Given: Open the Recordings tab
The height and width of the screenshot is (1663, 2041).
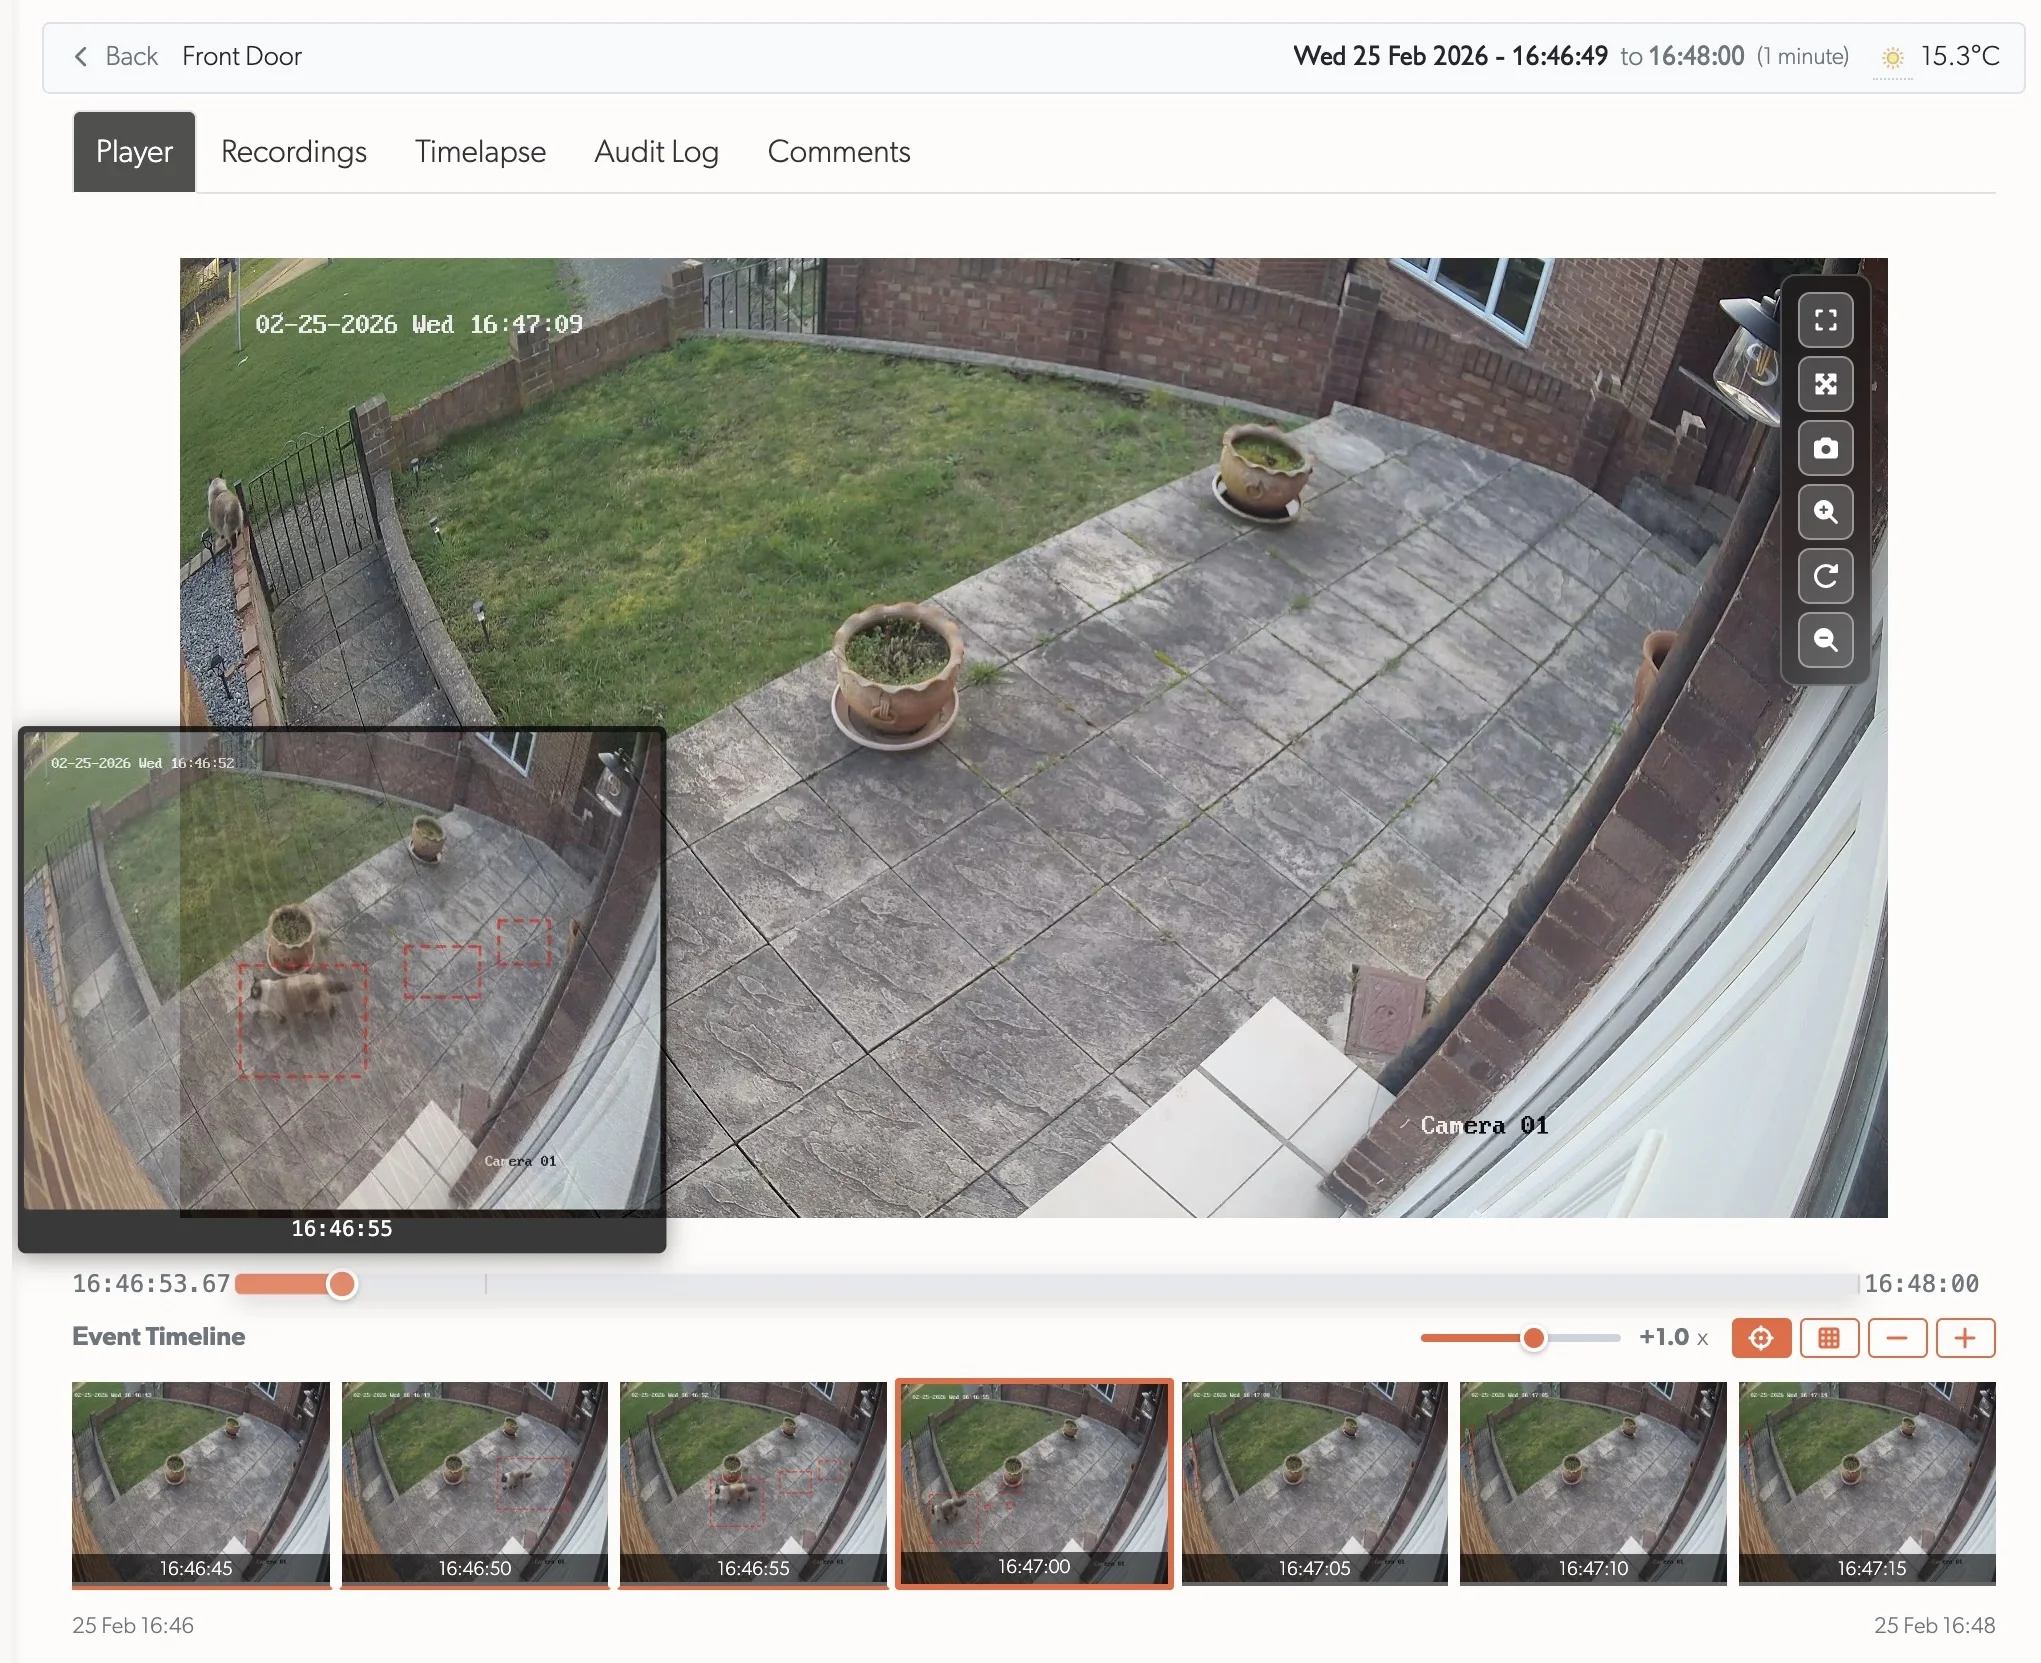Looking at the screenshot, I should pos(294,152).
